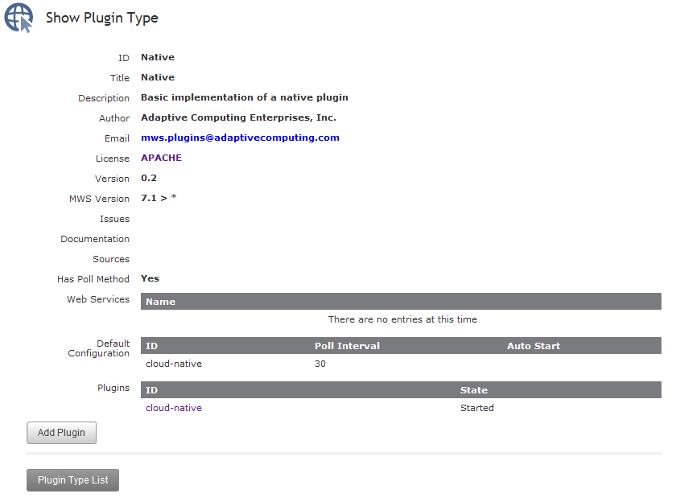Click the mws.plugins@adaptivecomputing.com email link

(x=240, y=138)
